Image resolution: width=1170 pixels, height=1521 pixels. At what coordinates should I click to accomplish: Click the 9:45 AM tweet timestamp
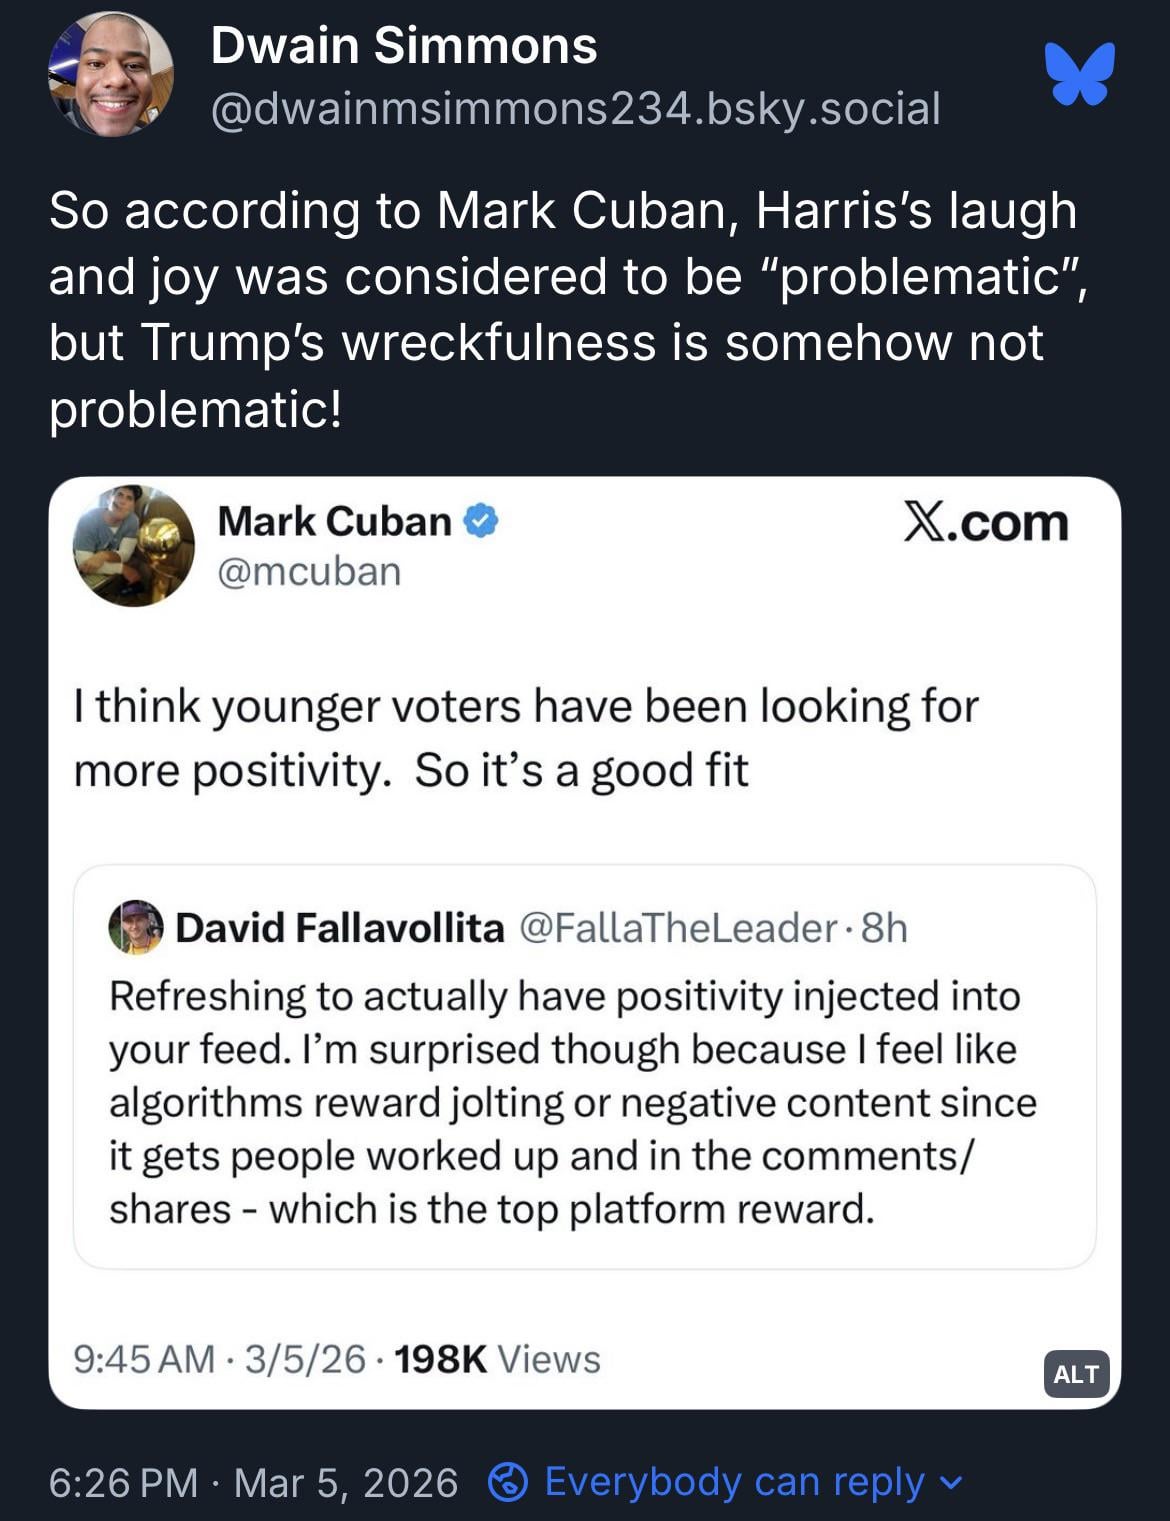click(x=144, y=1359)
